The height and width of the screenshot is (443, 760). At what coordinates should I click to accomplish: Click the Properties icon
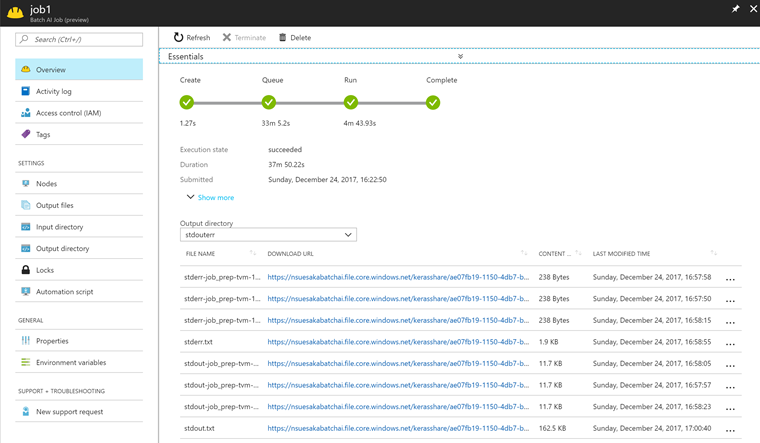26,341
